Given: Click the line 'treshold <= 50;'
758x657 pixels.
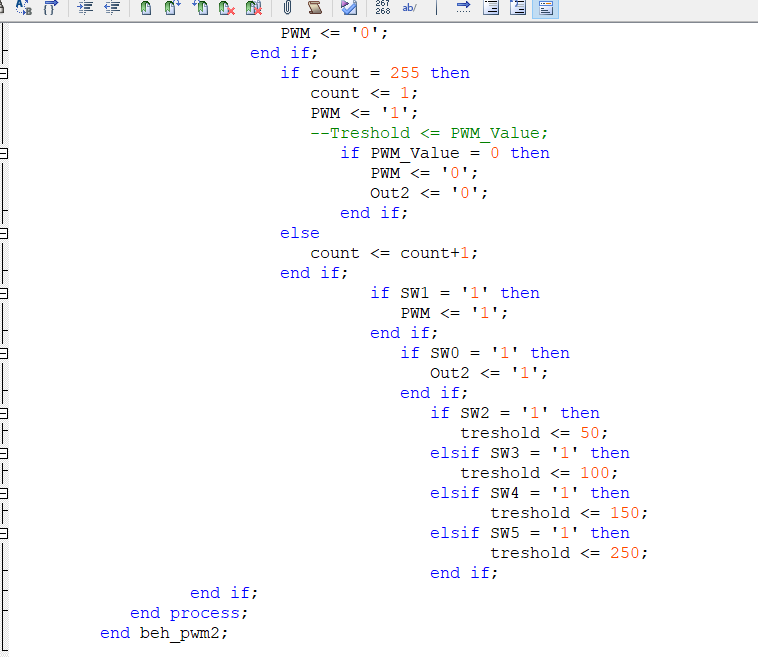Looking at the screenshot, I should [534, 433].
